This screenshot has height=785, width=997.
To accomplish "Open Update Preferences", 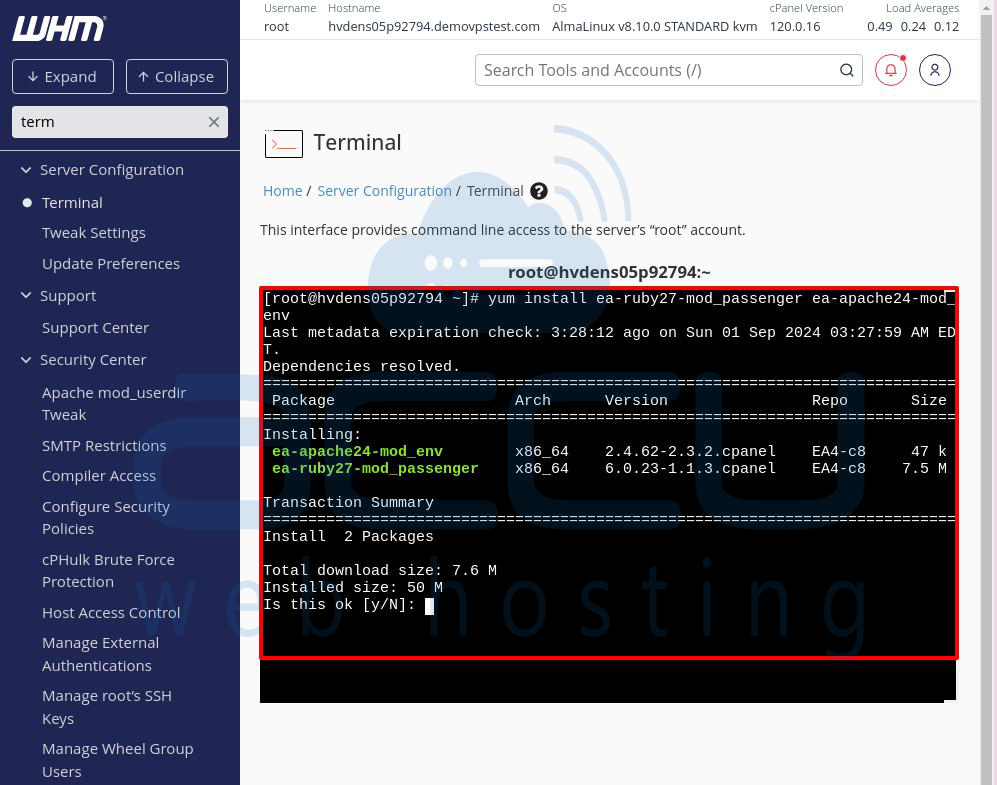I will [111, 264].
